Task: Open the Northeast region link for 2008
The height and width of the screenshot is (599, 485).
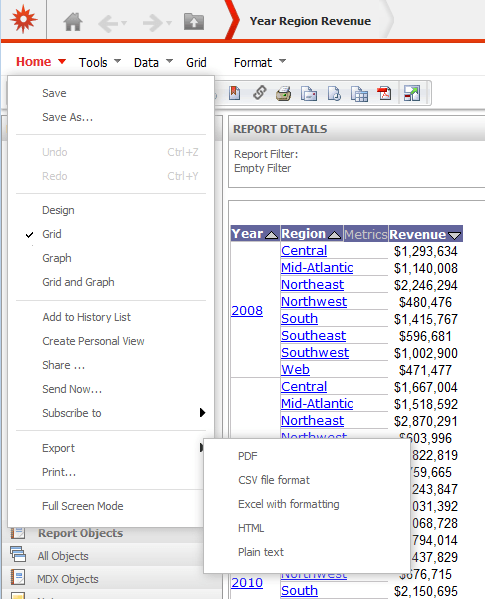Action: pos(312,285)
